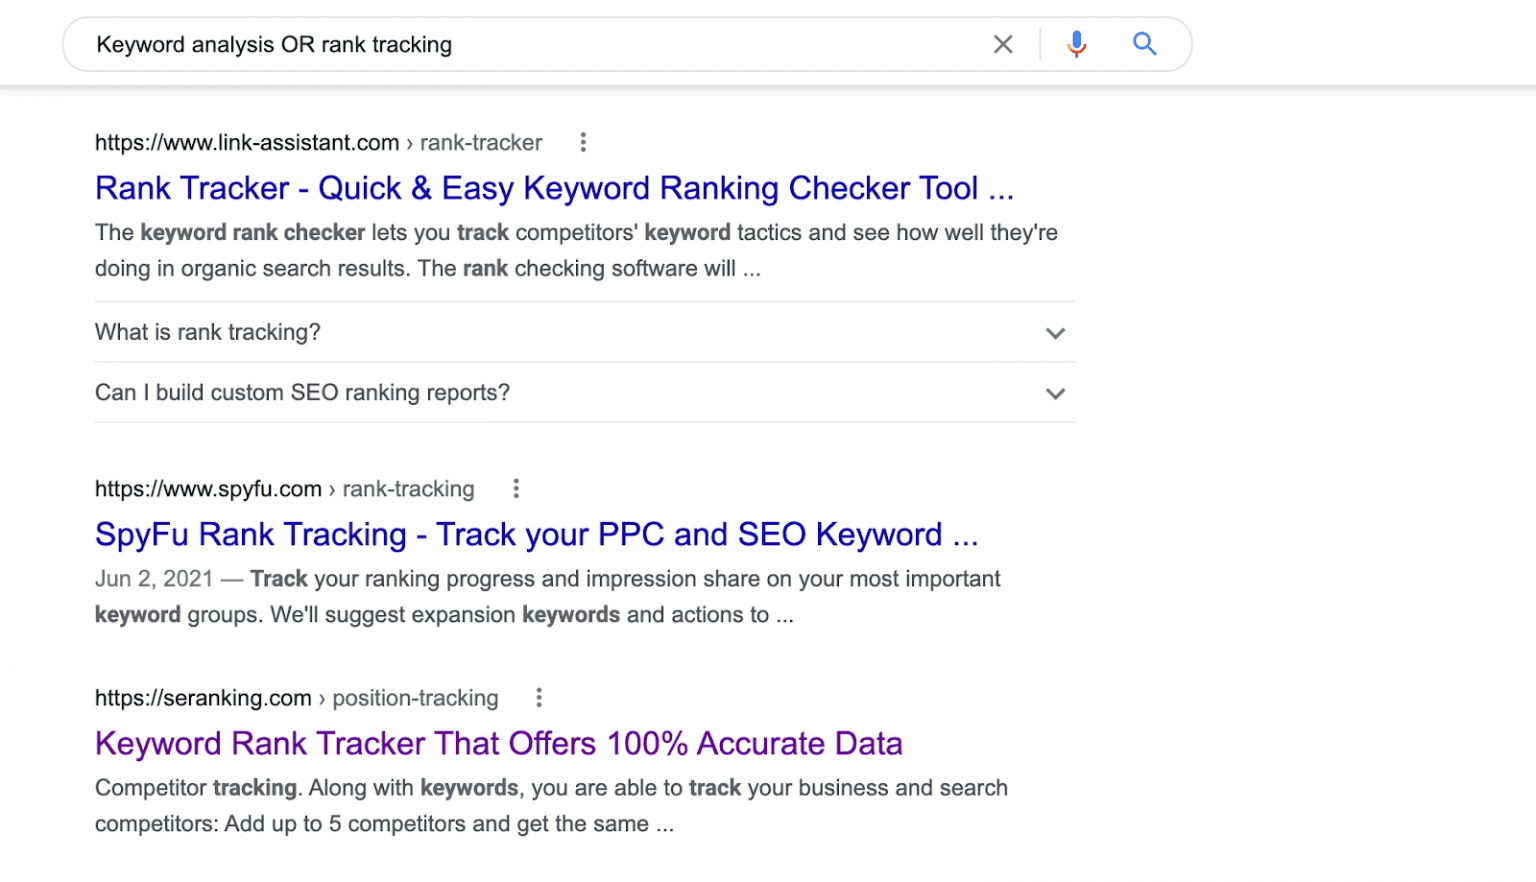
Task: Click the X to clear the search query
Action: coord(1003,44)
